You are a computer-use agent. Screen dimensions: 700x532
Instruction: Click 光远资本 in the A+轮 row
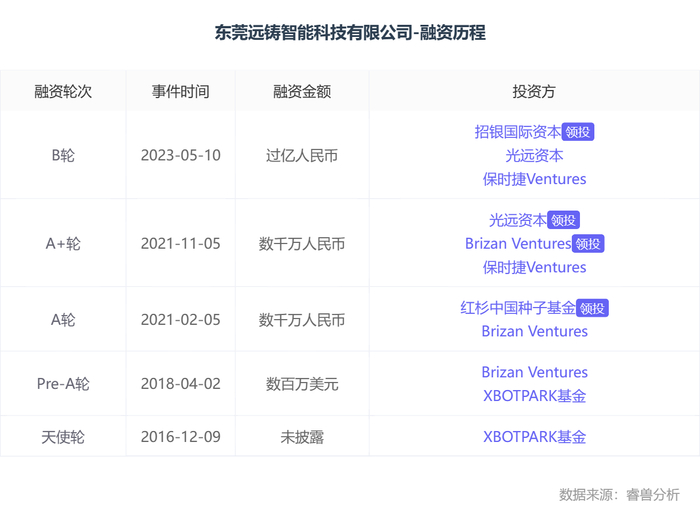(518, 220)
